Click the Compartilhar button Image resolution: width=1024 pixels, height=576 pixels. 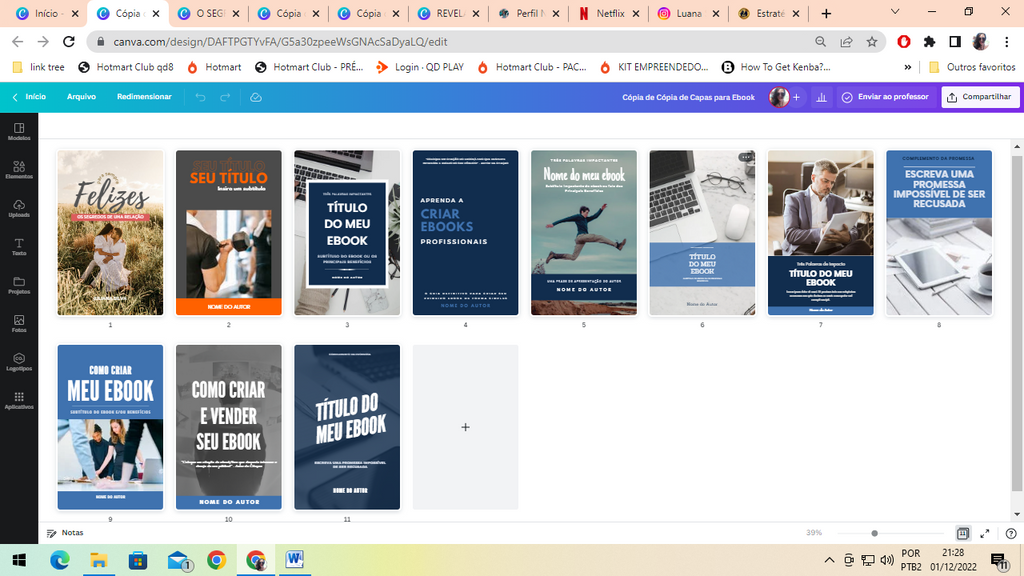pos(980,97)
